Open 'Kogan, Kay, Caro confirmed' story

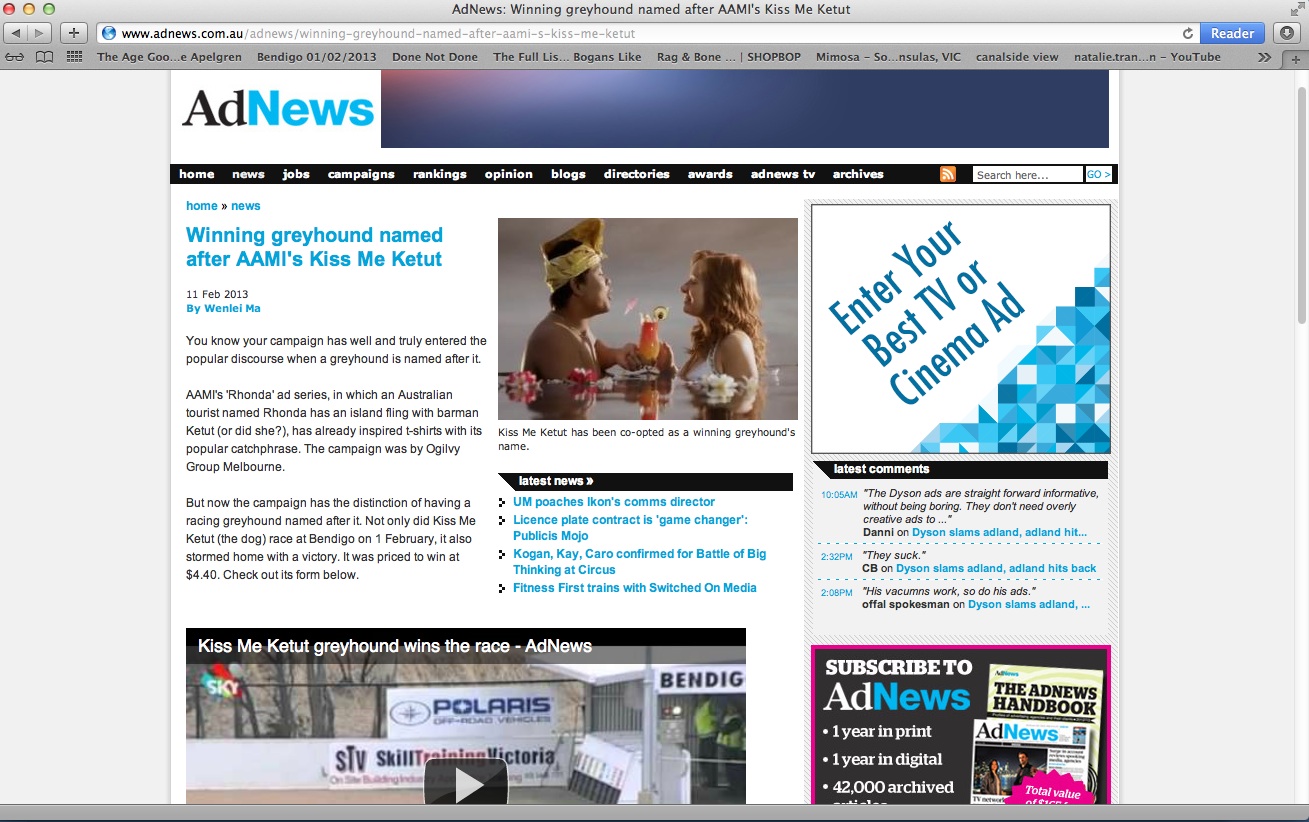639,562
